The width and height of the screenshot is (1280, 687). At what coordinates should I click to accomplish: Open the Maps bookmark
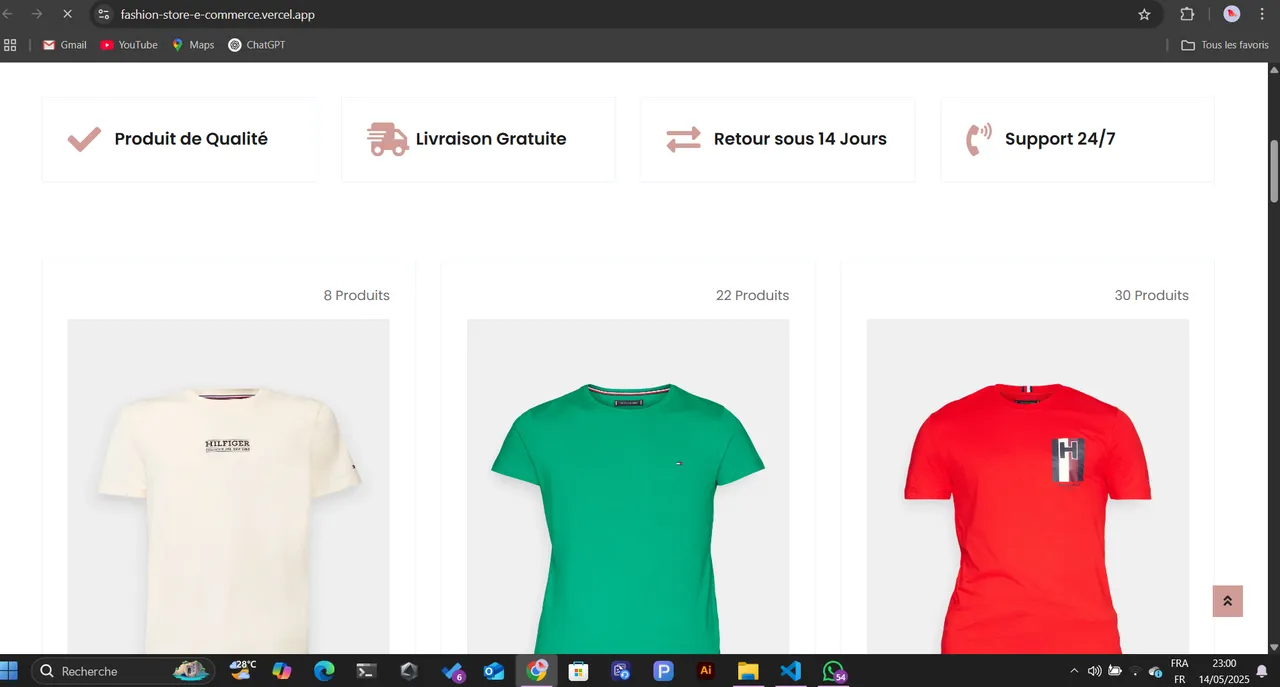pos(193,45)
